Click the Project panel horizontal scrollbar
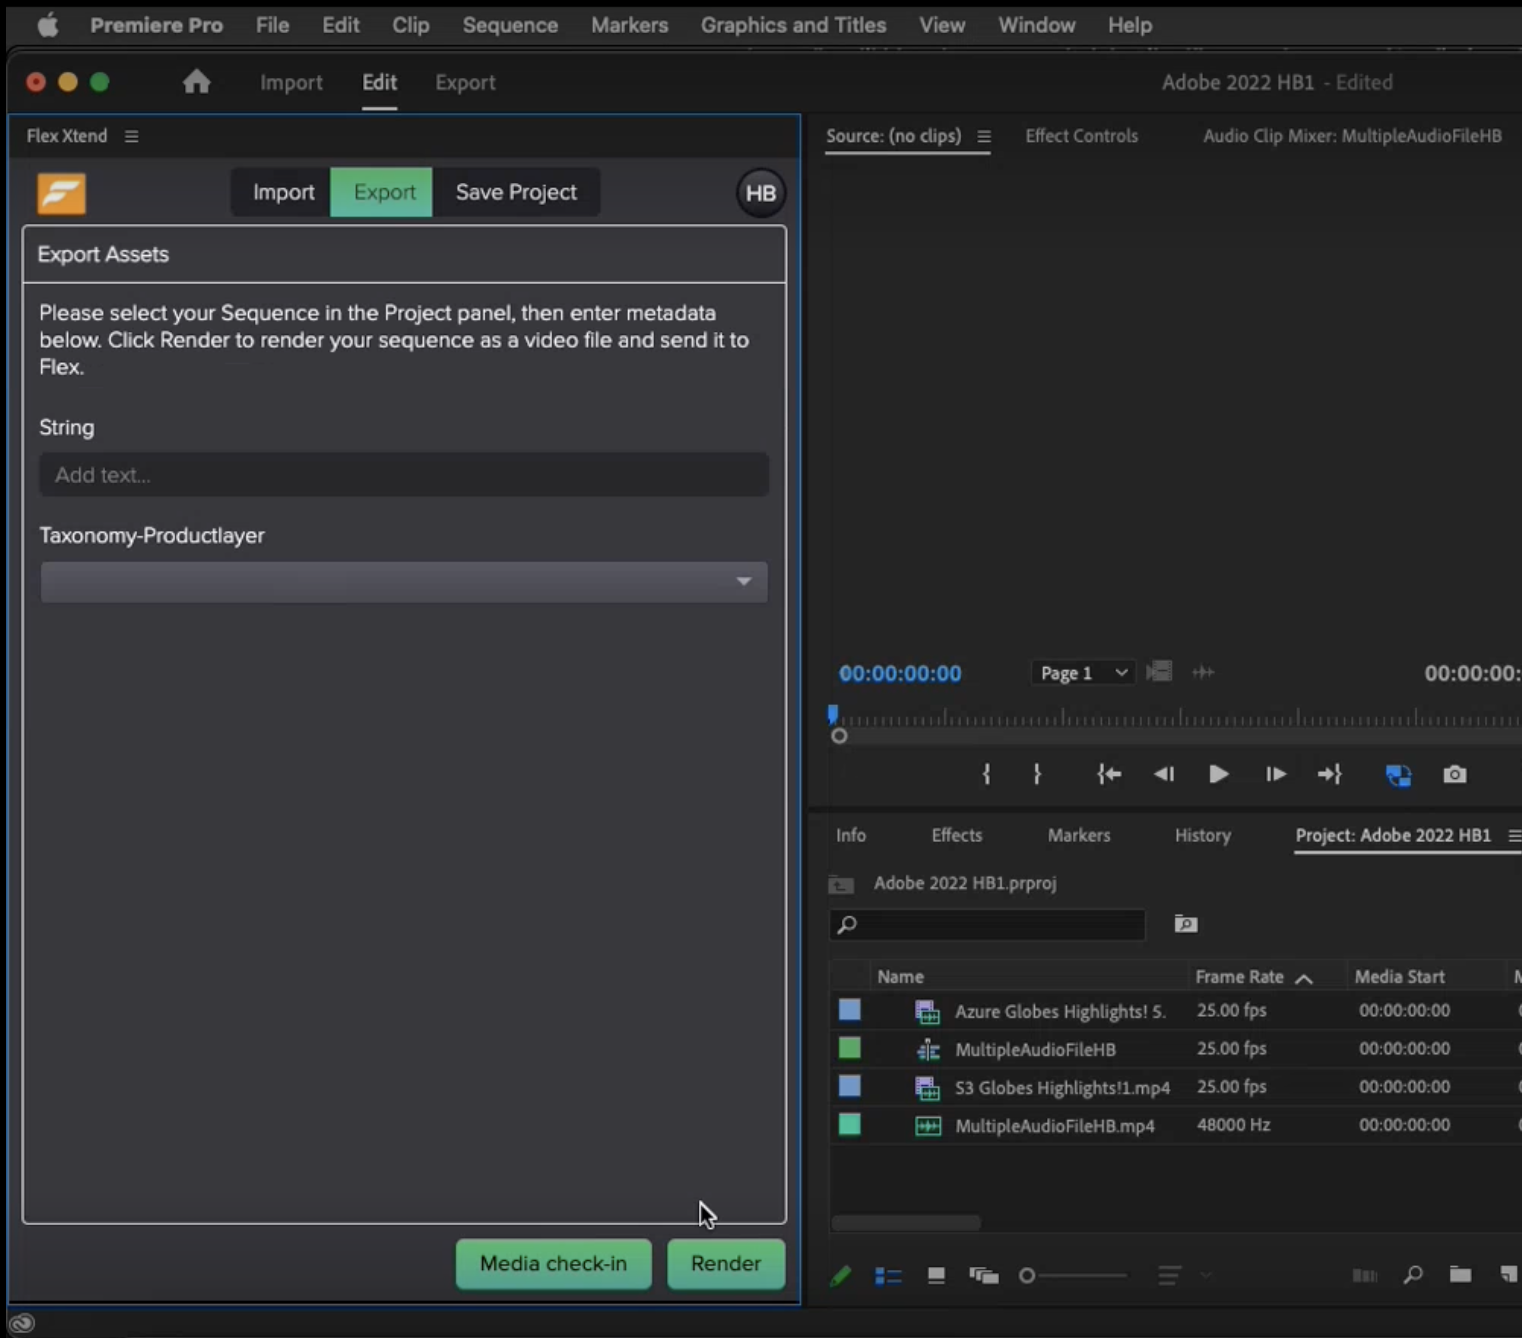1522x1338 pixels. (x=906, y=1223)
